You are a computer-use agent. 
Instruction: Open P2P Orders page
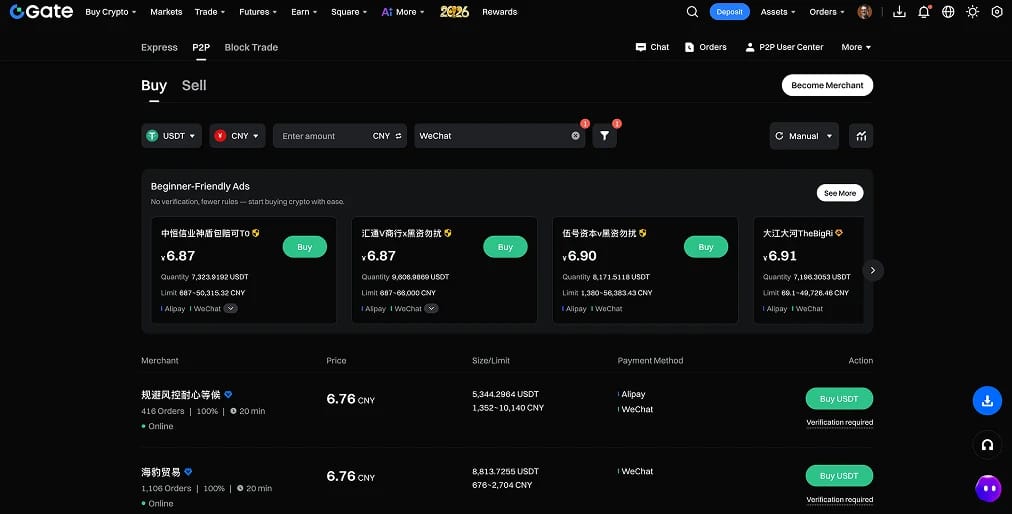(705, 47)
